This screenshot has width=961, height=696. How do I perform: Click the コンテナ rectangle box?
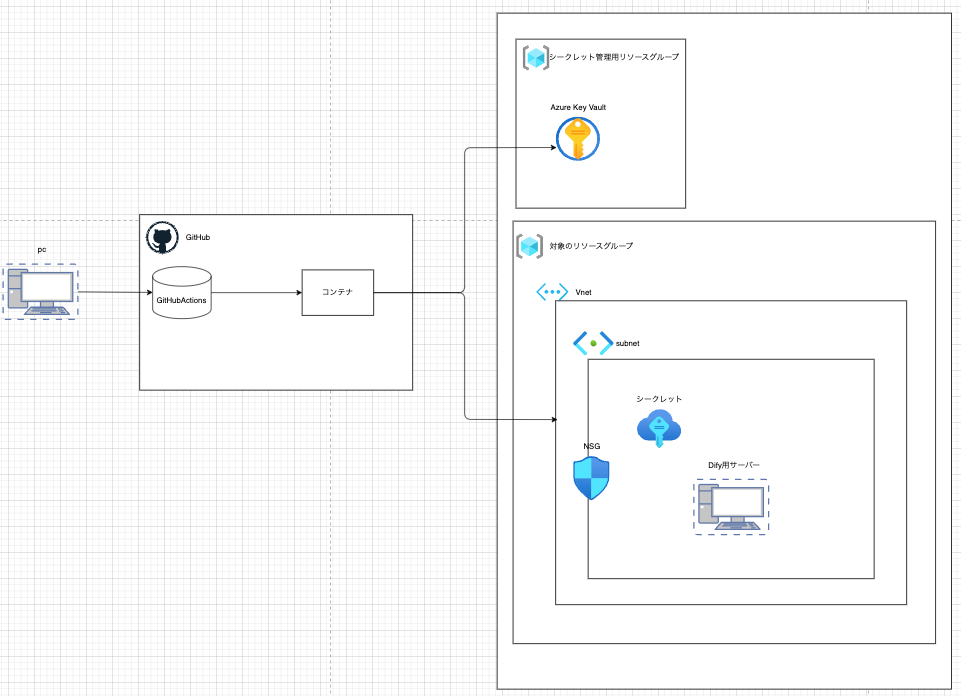tap(337, 292)
